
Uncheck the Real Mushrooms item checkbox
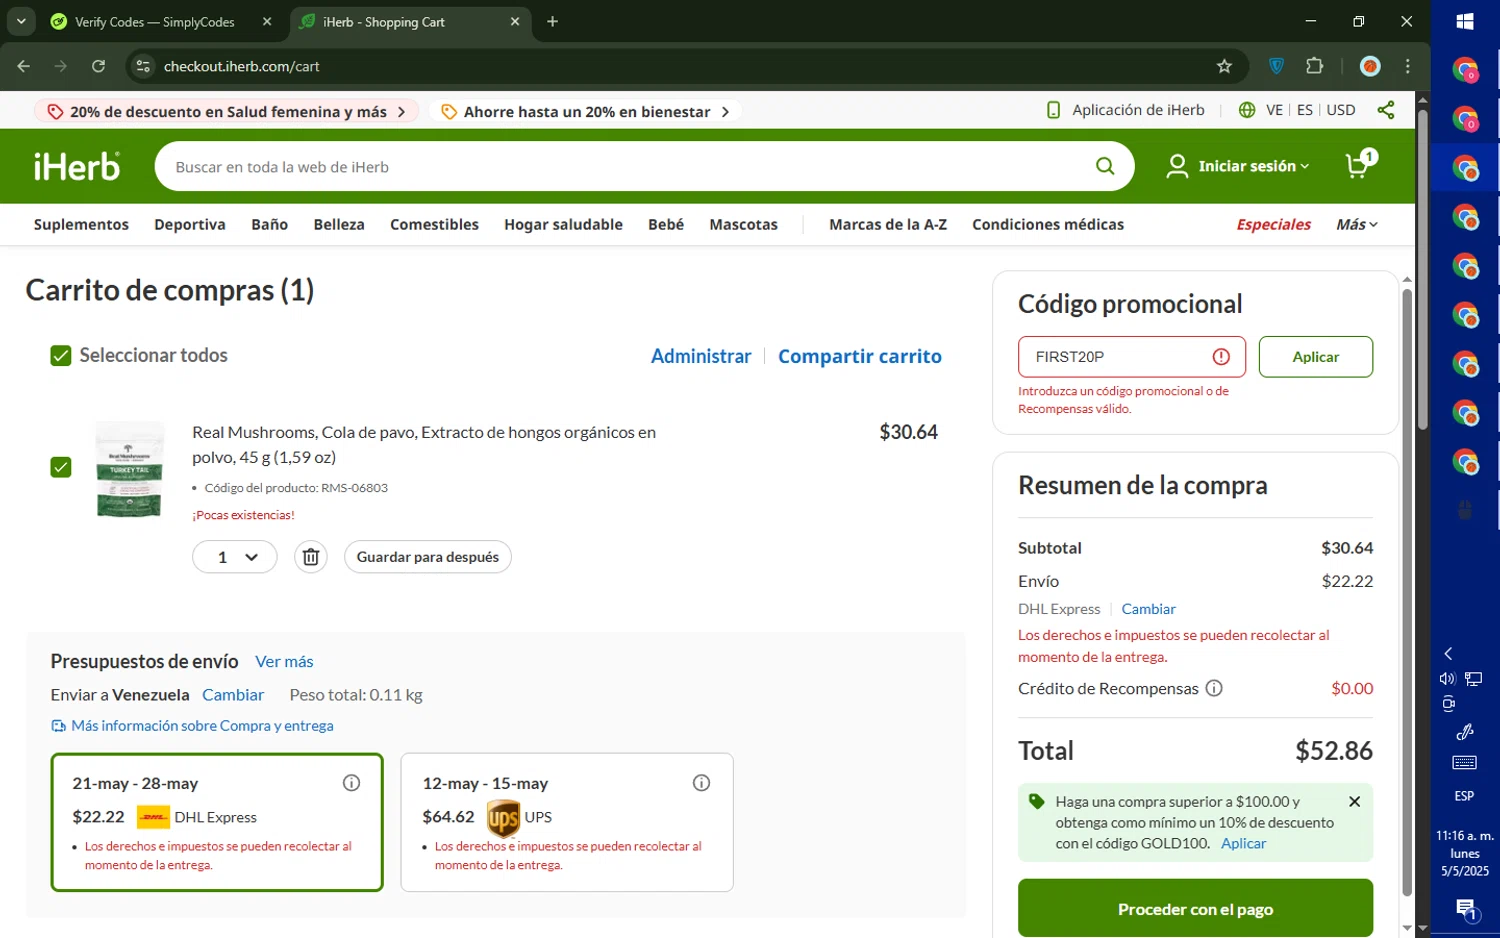[61, 467]
